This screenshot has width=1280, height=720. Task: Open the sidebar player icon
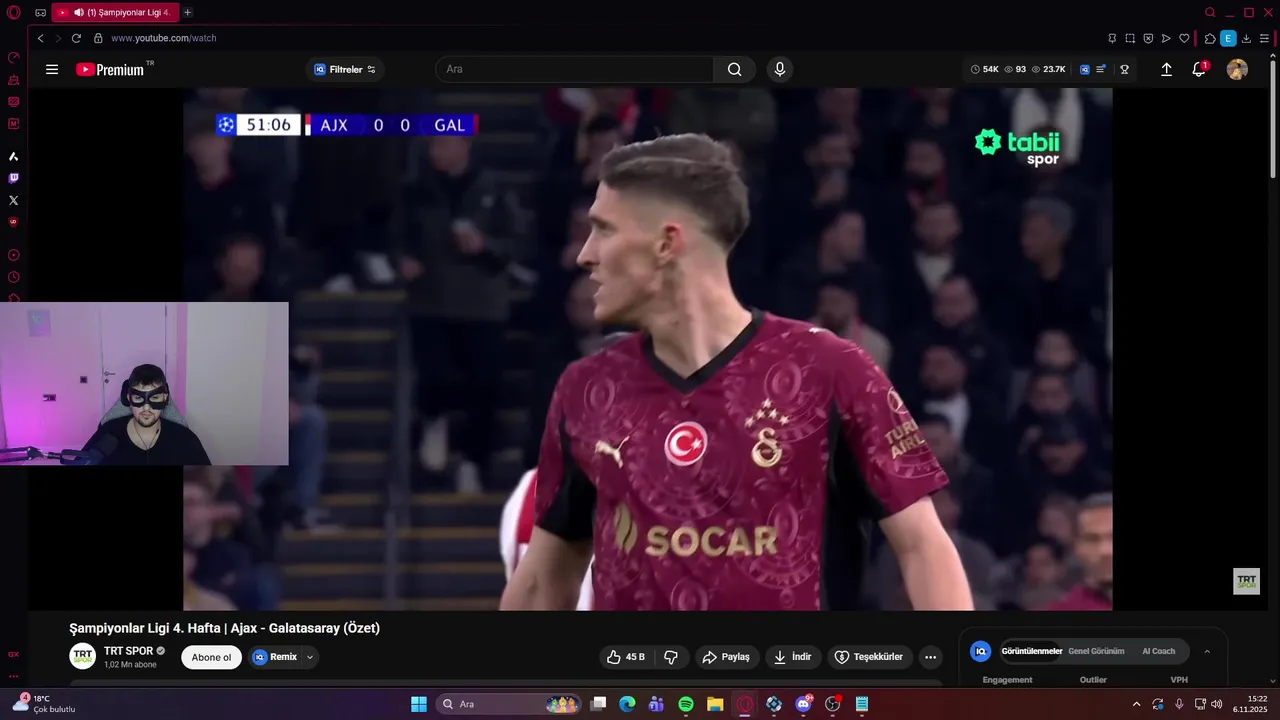(14, 255)
